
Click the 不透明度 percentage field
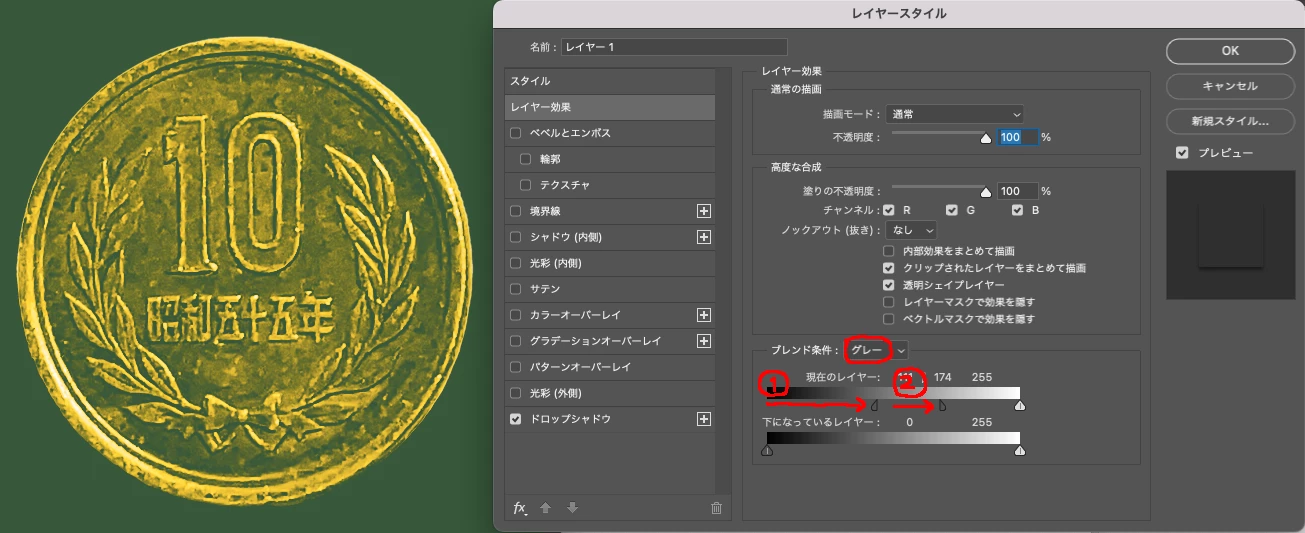pyautogui.click(x=1017, y=137)
